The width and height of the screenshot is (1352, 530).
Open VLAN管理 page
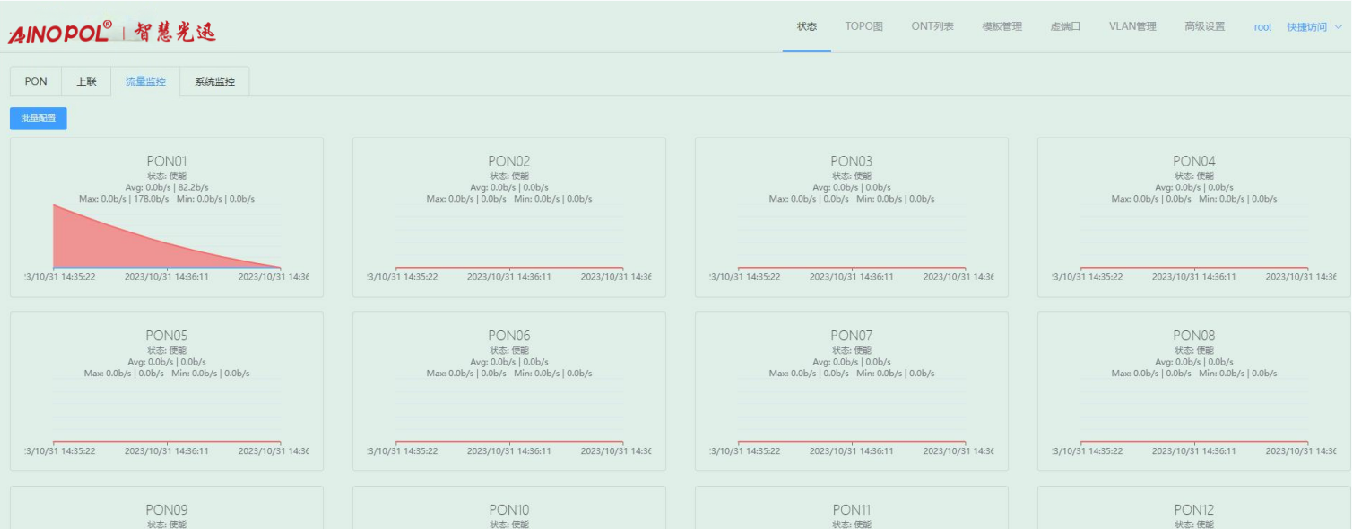click(x=1132, y=27)
